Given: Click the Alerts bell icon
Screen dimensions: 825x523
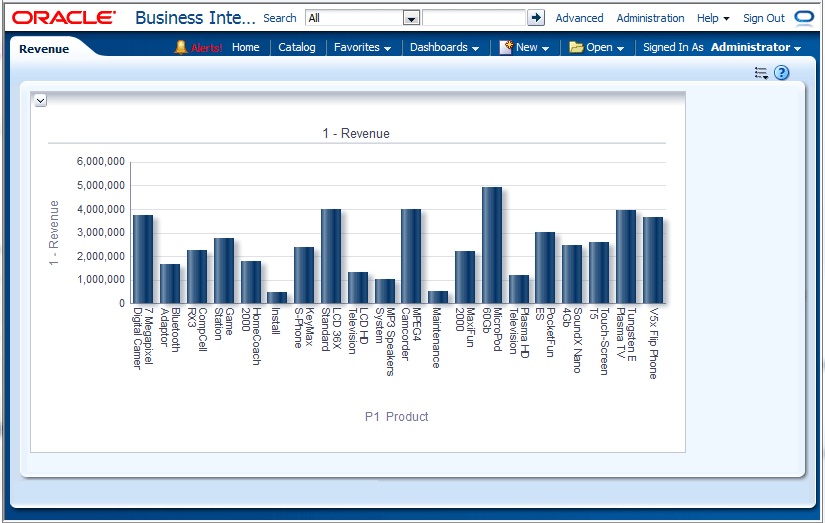Looking at the screenshot, I should pos(181,47).
